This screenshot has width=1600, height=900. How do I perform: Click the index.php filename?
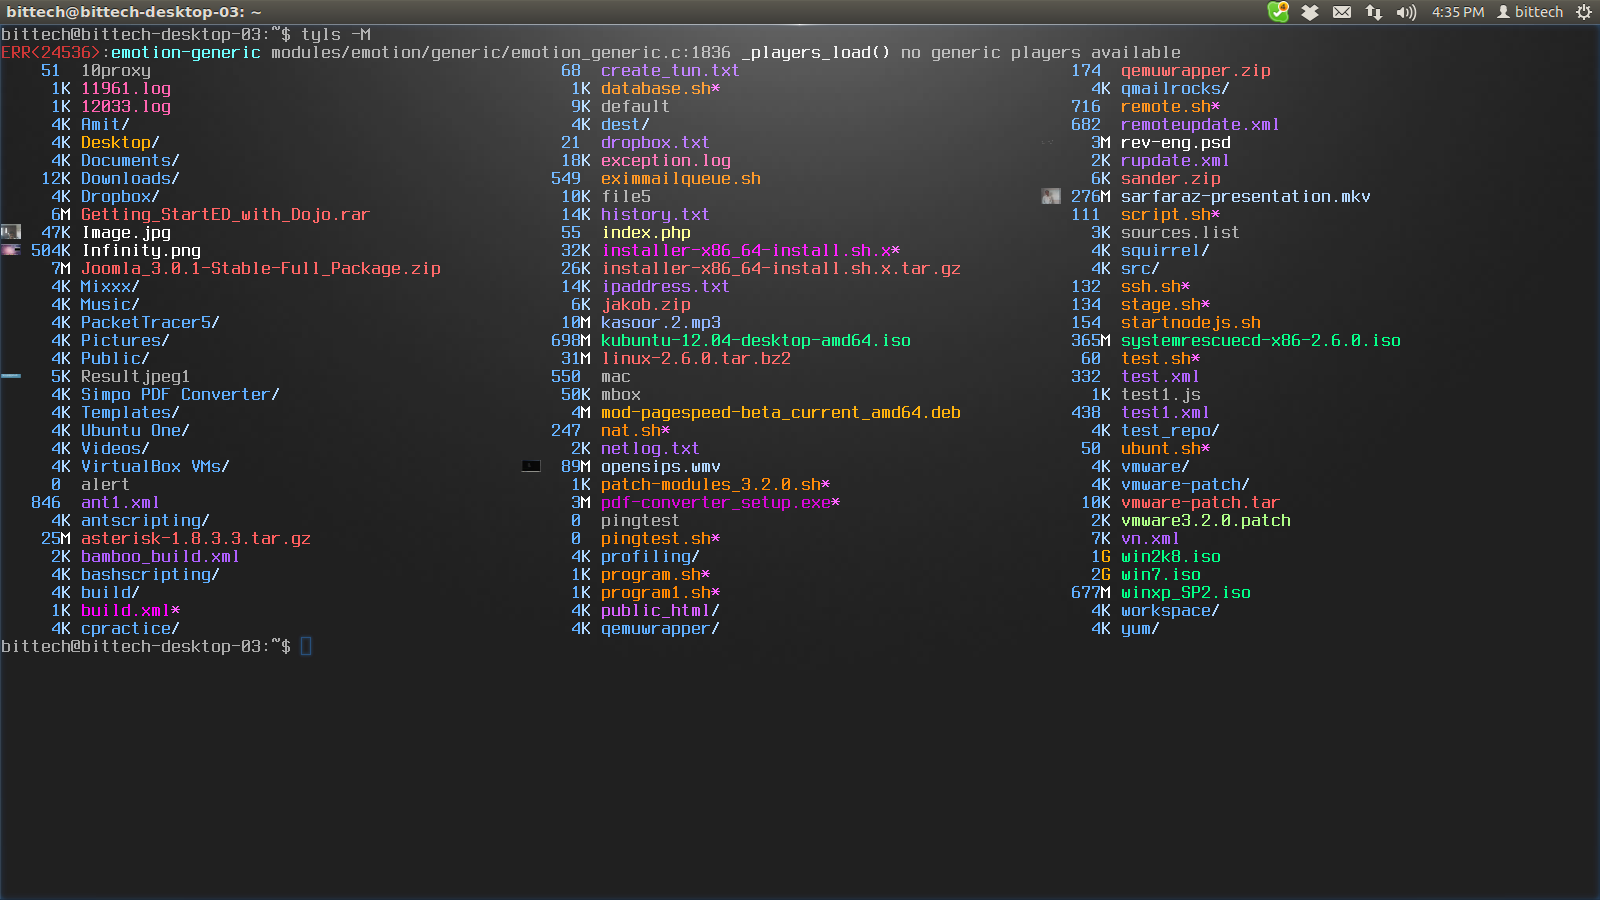click(647, 232)
